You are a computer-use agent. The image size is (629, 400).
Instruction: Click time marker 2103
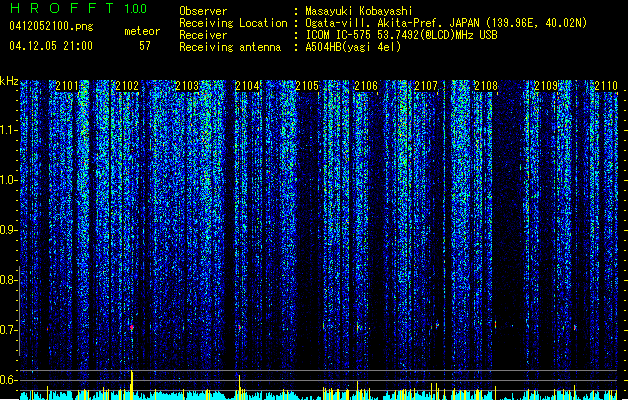(x=187, y=86)
